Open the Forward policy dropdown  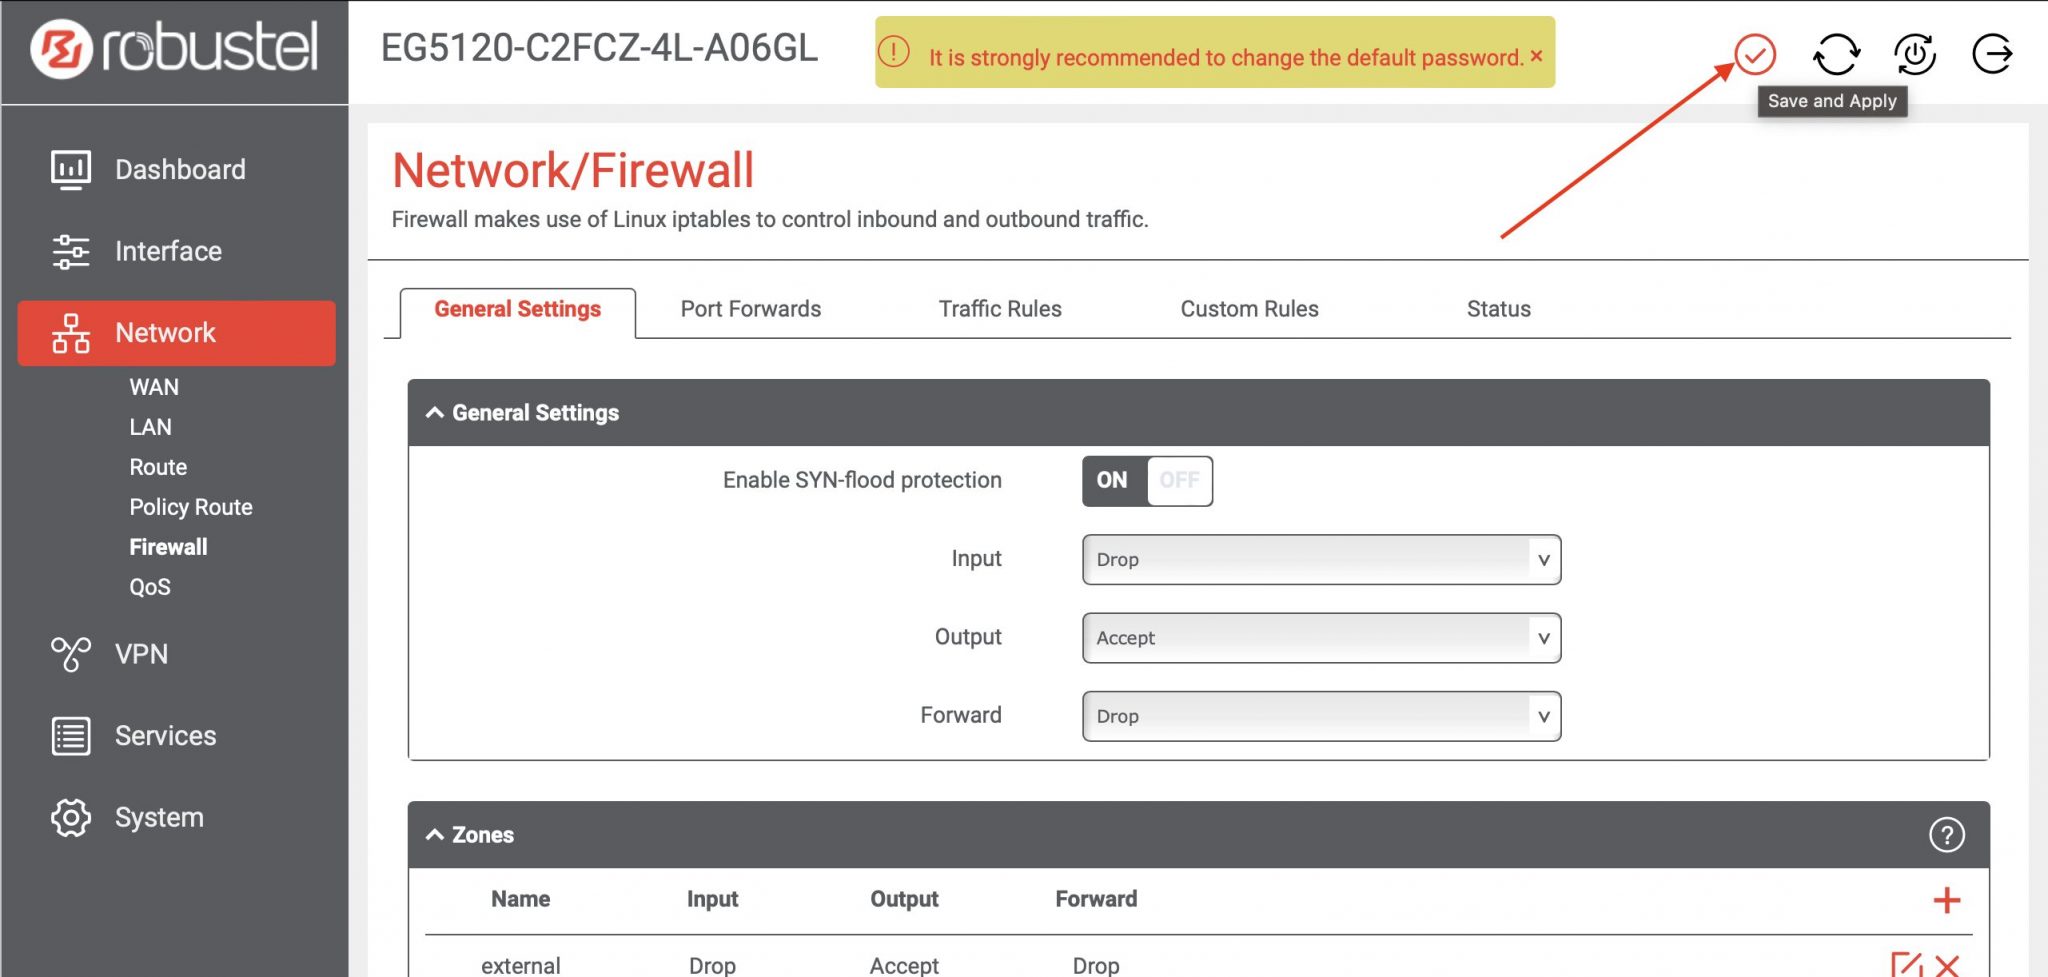[x=1320, y=716]
